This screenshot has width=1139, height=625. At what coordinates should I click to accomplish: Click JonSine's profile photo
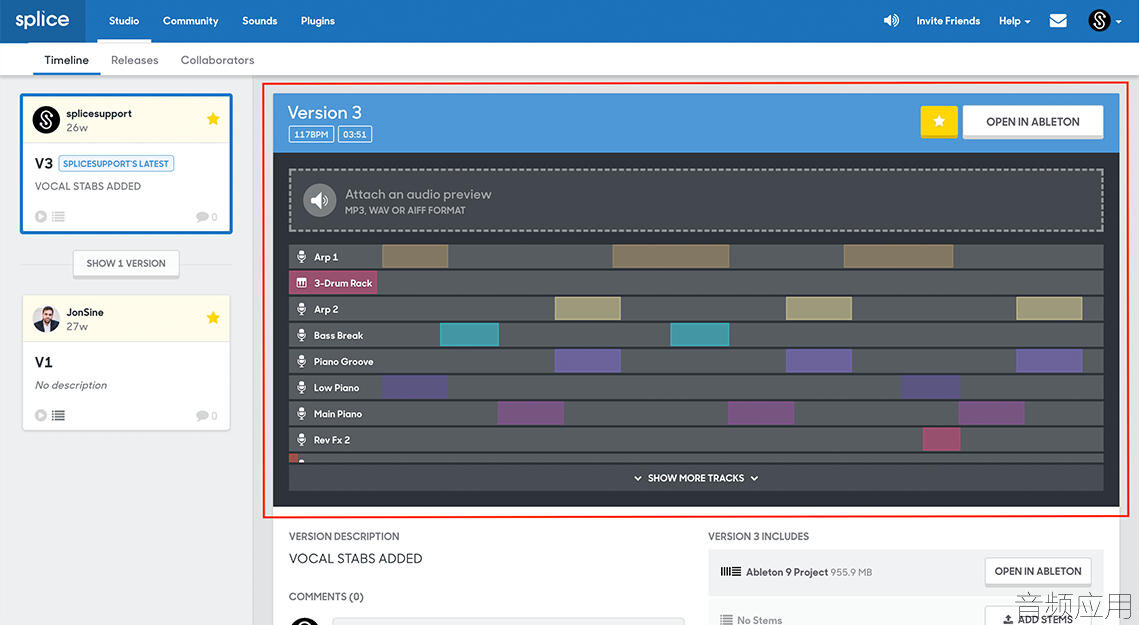point(46,318)
